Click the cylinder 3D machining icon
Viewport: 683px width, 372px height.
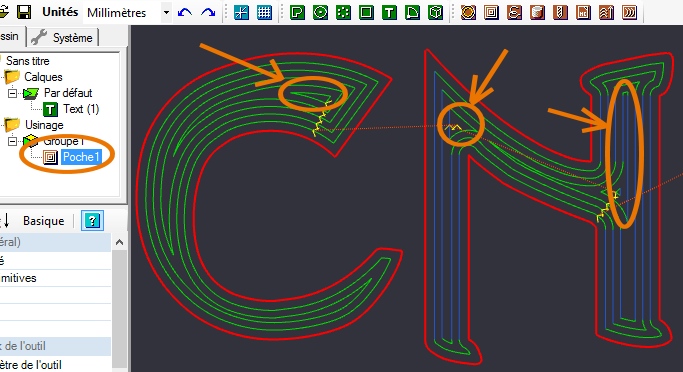pyautogui.click(x=538, y=12)
